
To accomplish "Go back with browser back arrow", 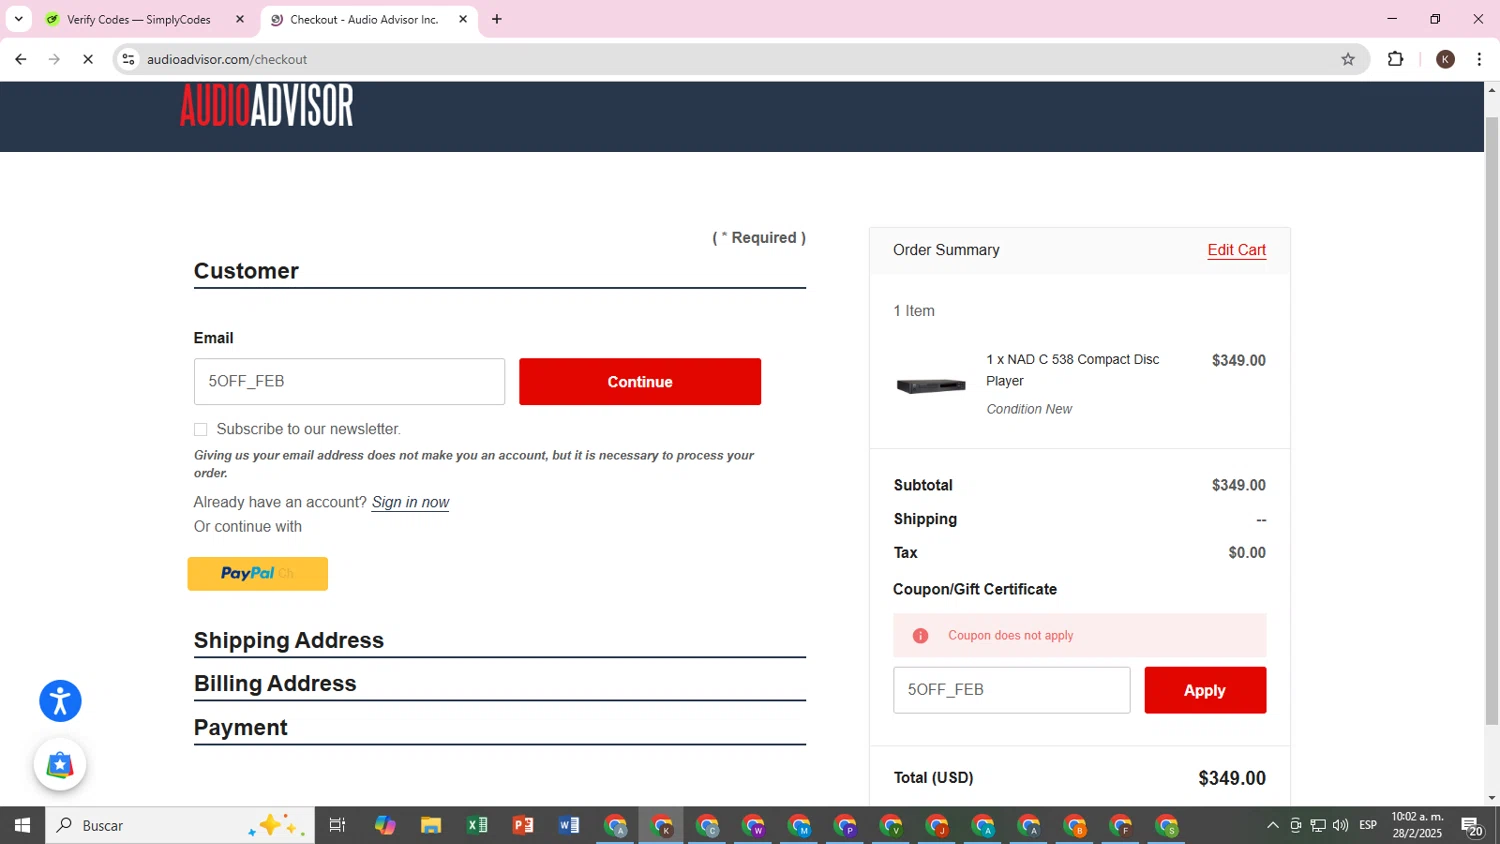I will pos(20,59).
